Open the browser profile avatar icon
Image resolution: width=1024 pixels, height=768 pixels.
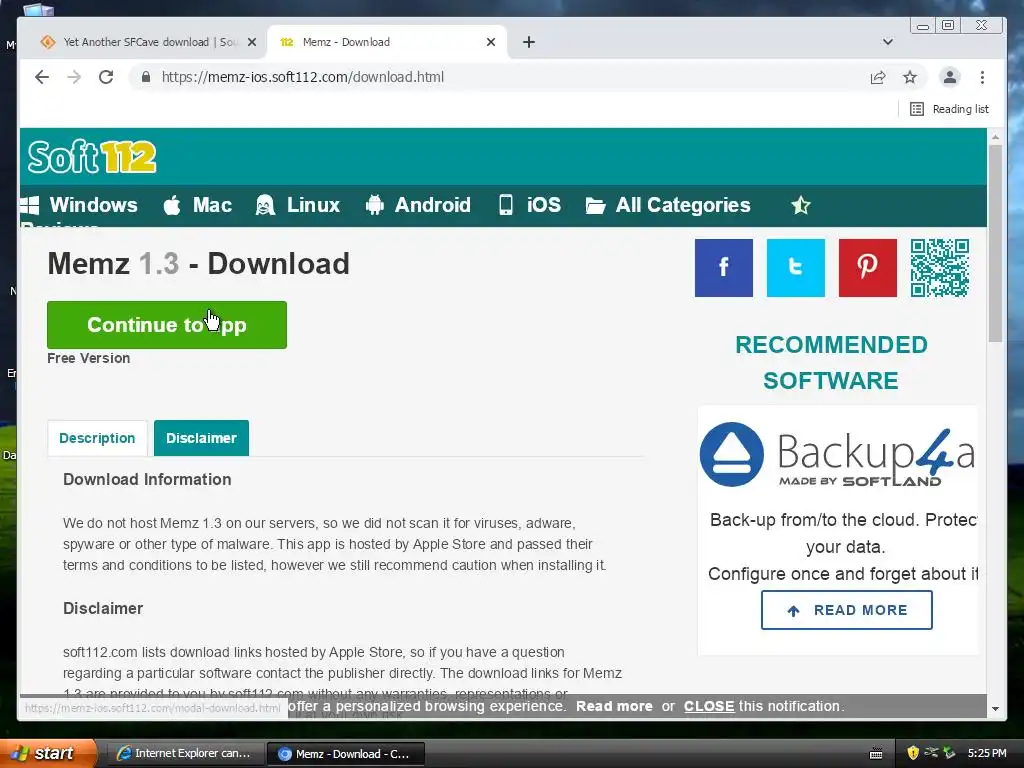point(950,77)
